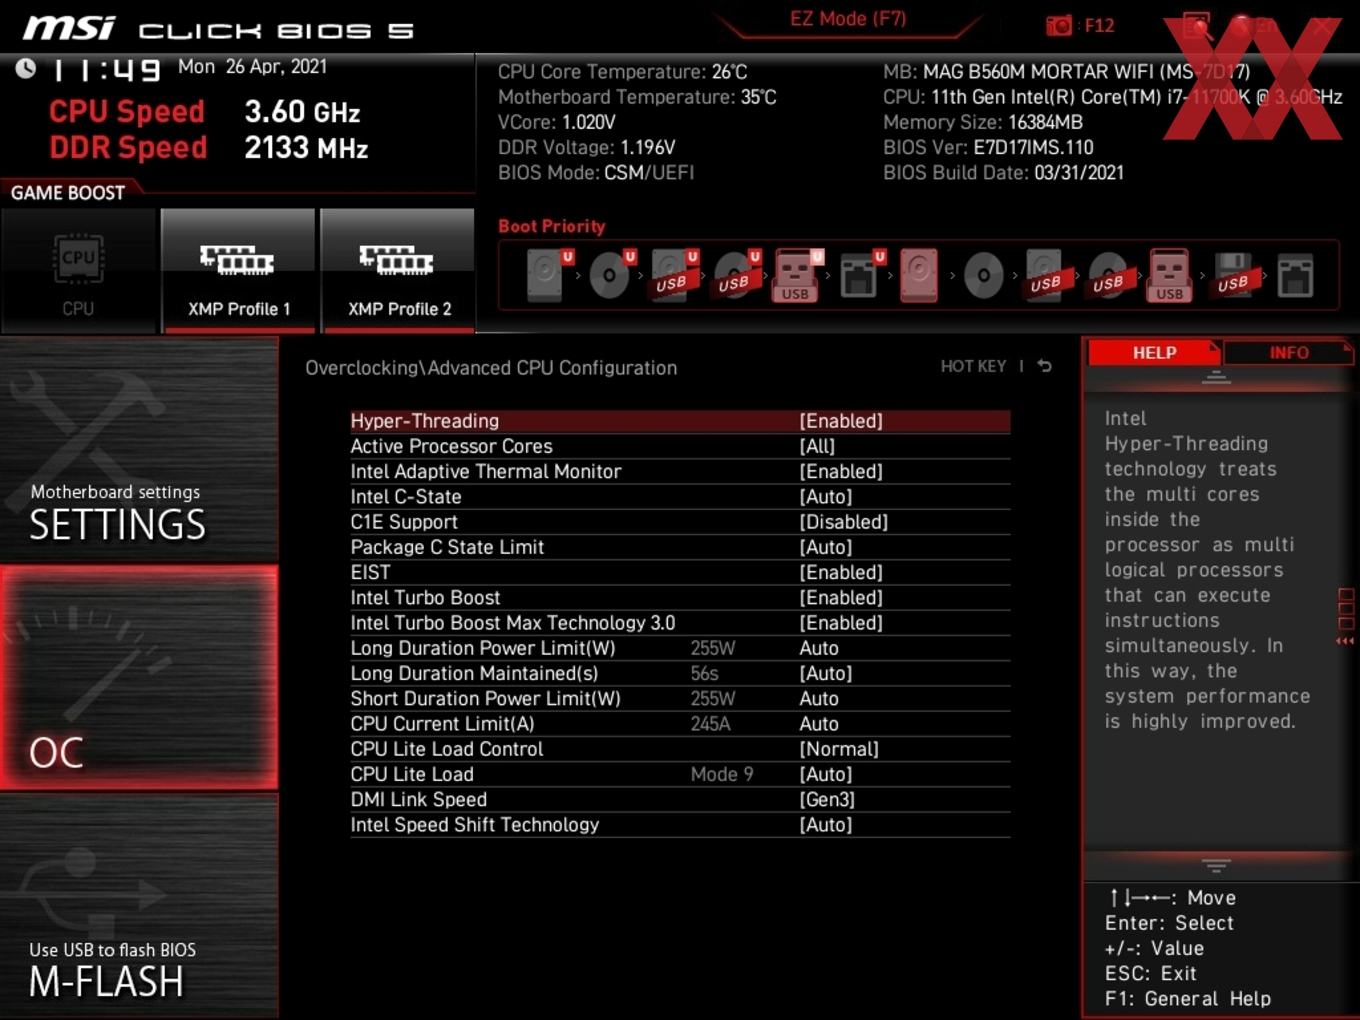This screenshot has width=1360, height=1020.
Task: Select the UEFI hard disk boot icon
Action: pos(548,275)
